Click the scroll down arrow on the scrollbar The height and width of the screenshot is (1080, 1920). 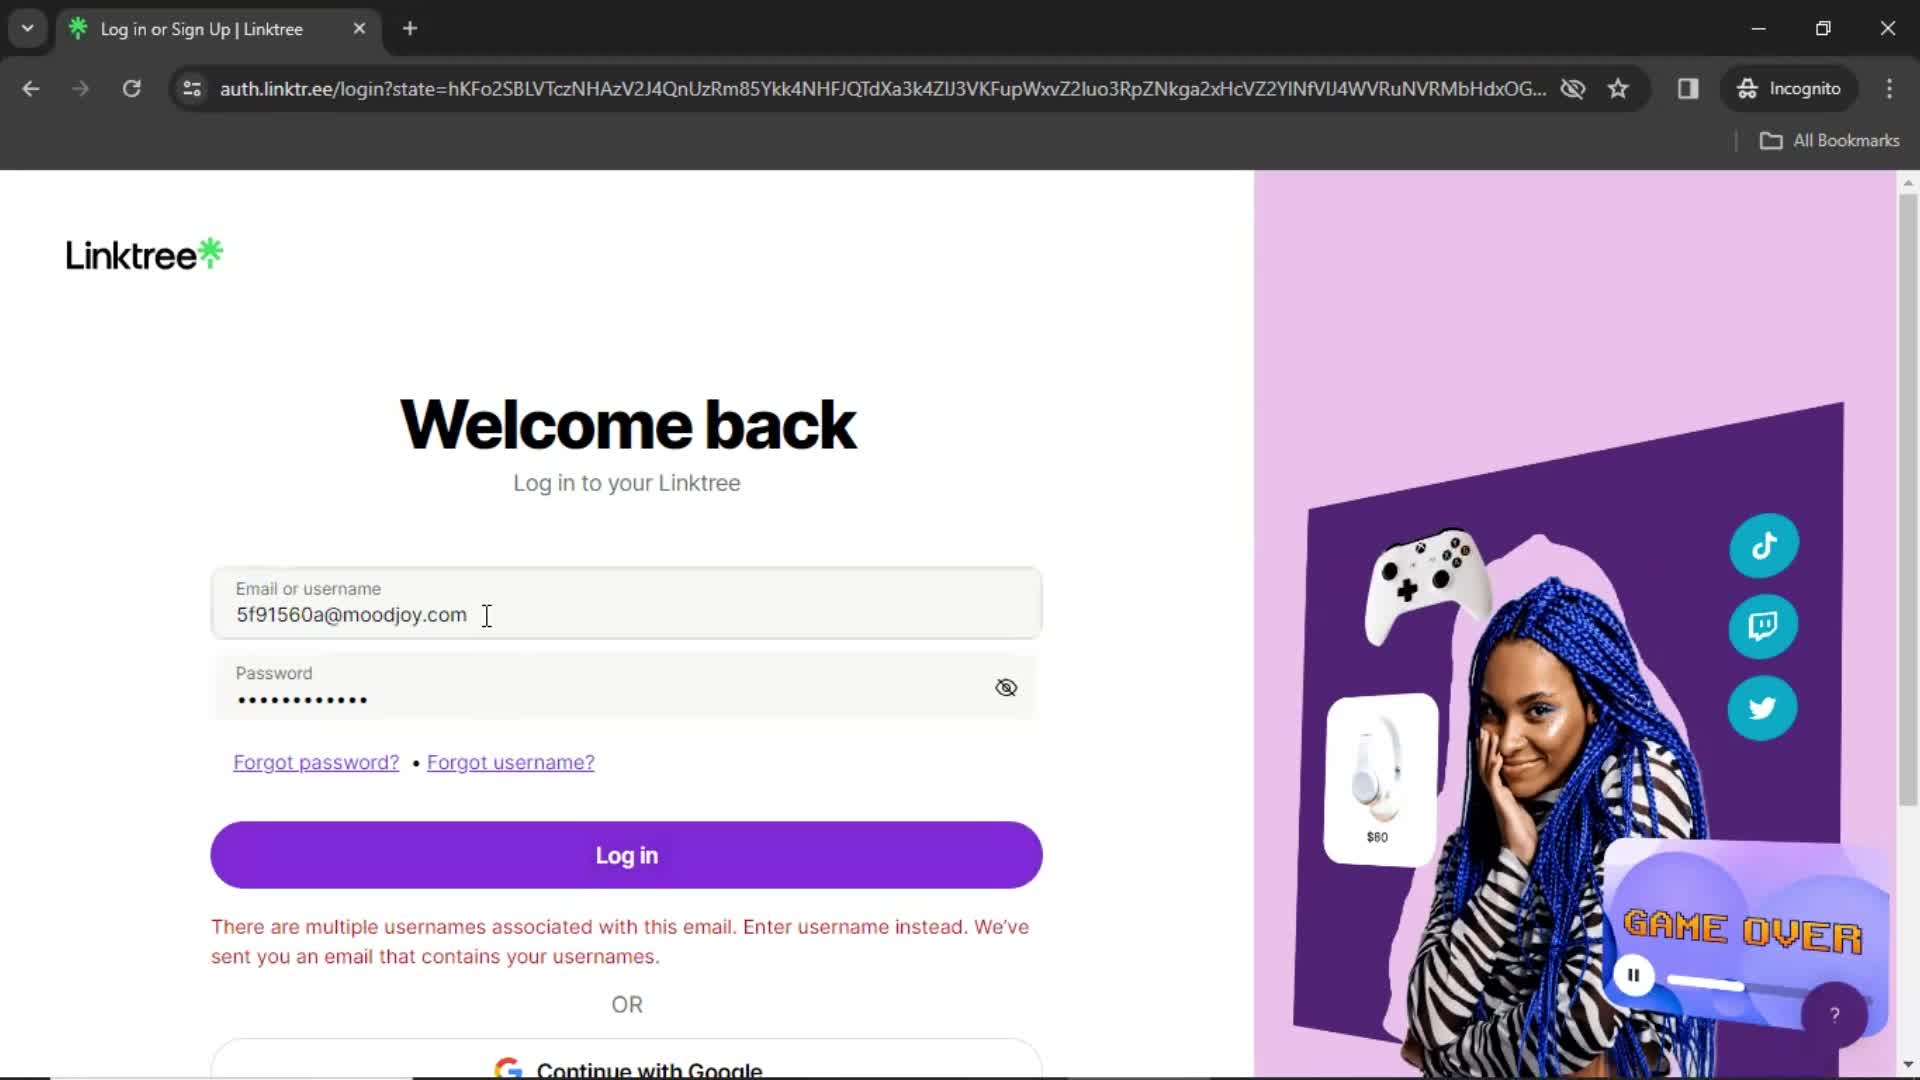(1908, 1065)
